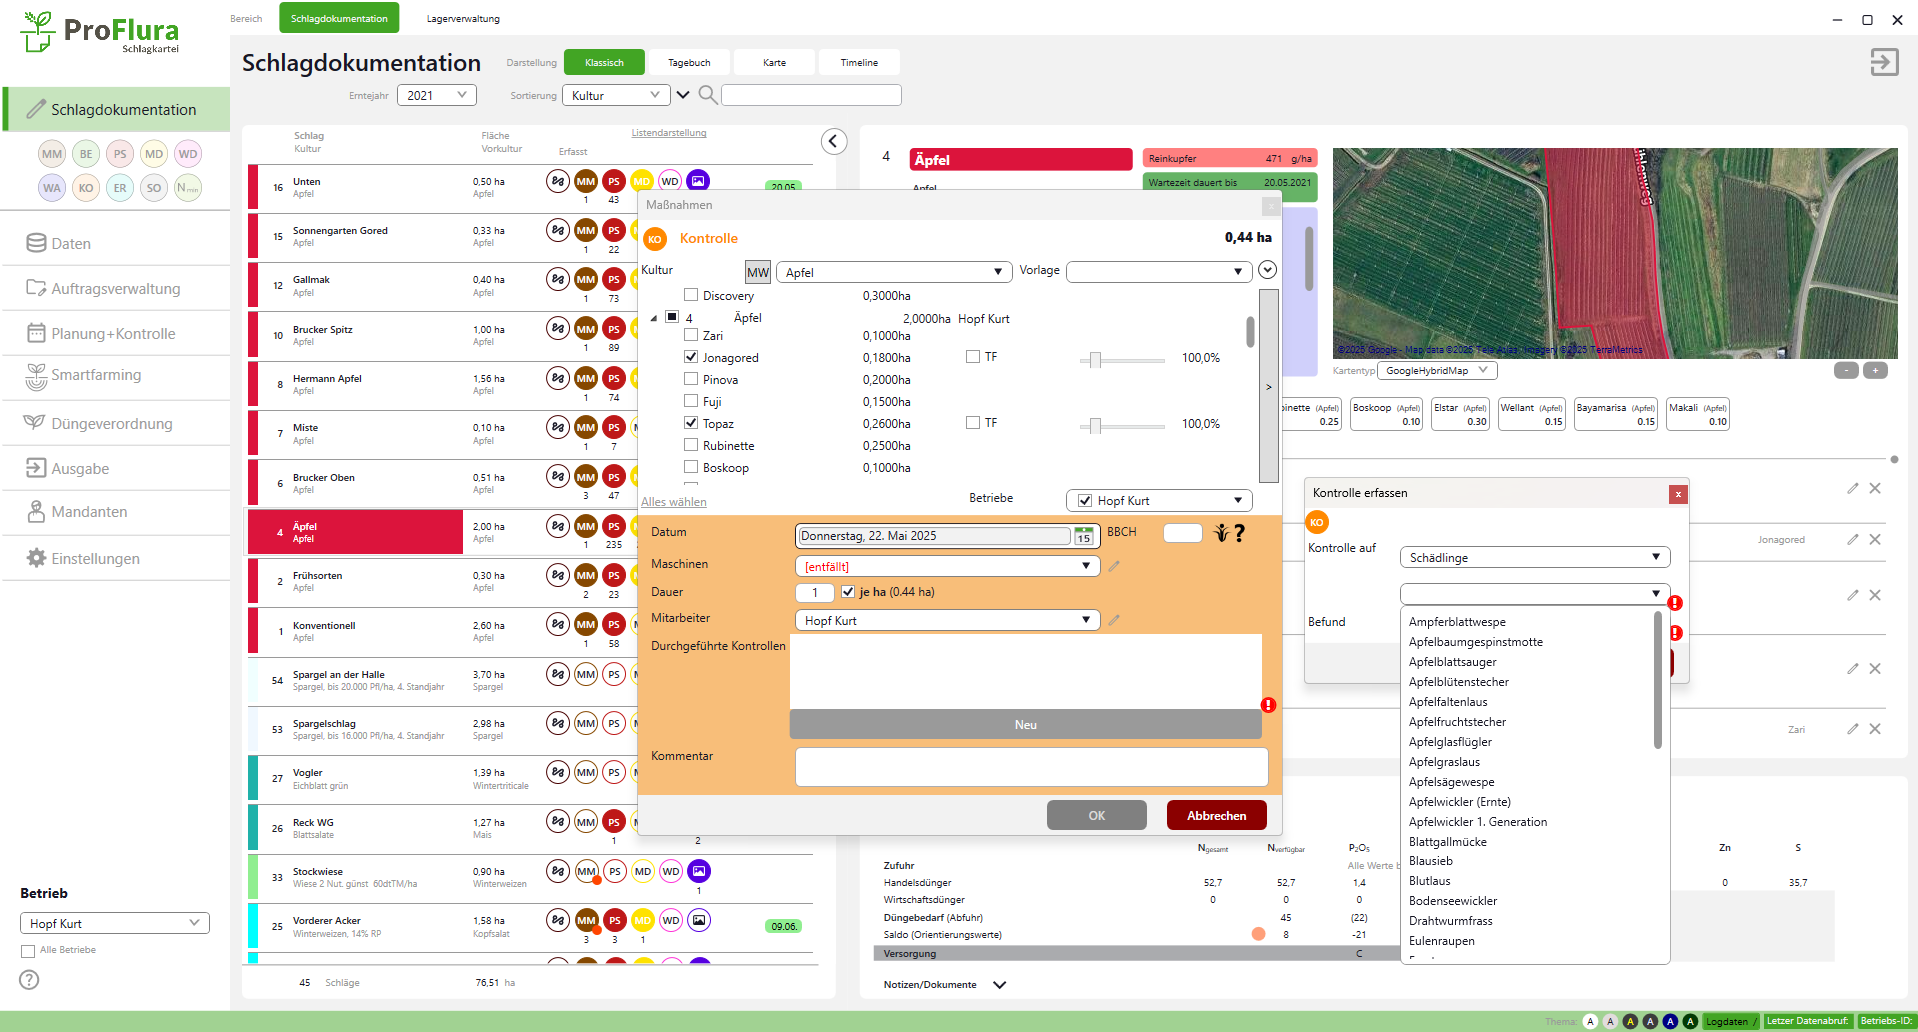Click the Abbrechen button
Screen dimensions: 1918x1032
coord(1216,815)
